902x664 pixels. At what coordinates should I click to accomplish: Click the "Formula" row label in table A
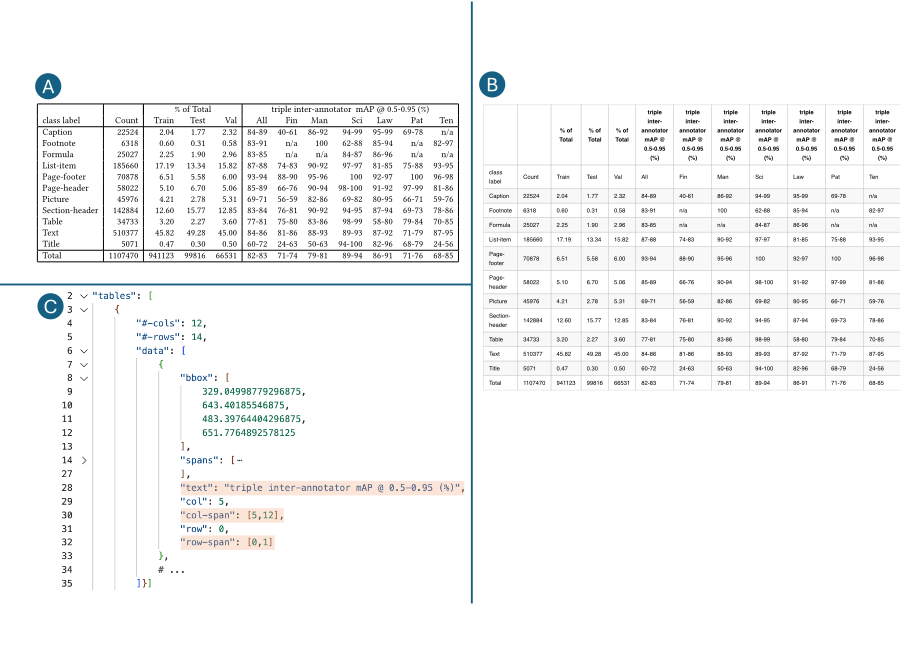58,154
